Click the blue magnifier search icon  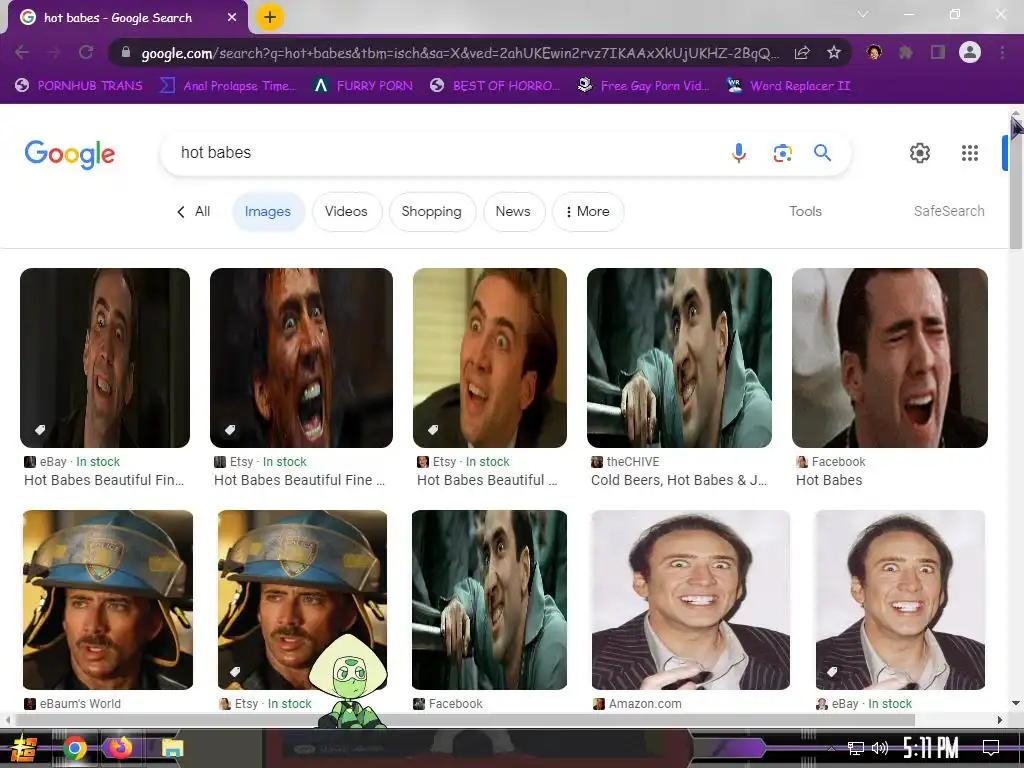coord(822,153)
